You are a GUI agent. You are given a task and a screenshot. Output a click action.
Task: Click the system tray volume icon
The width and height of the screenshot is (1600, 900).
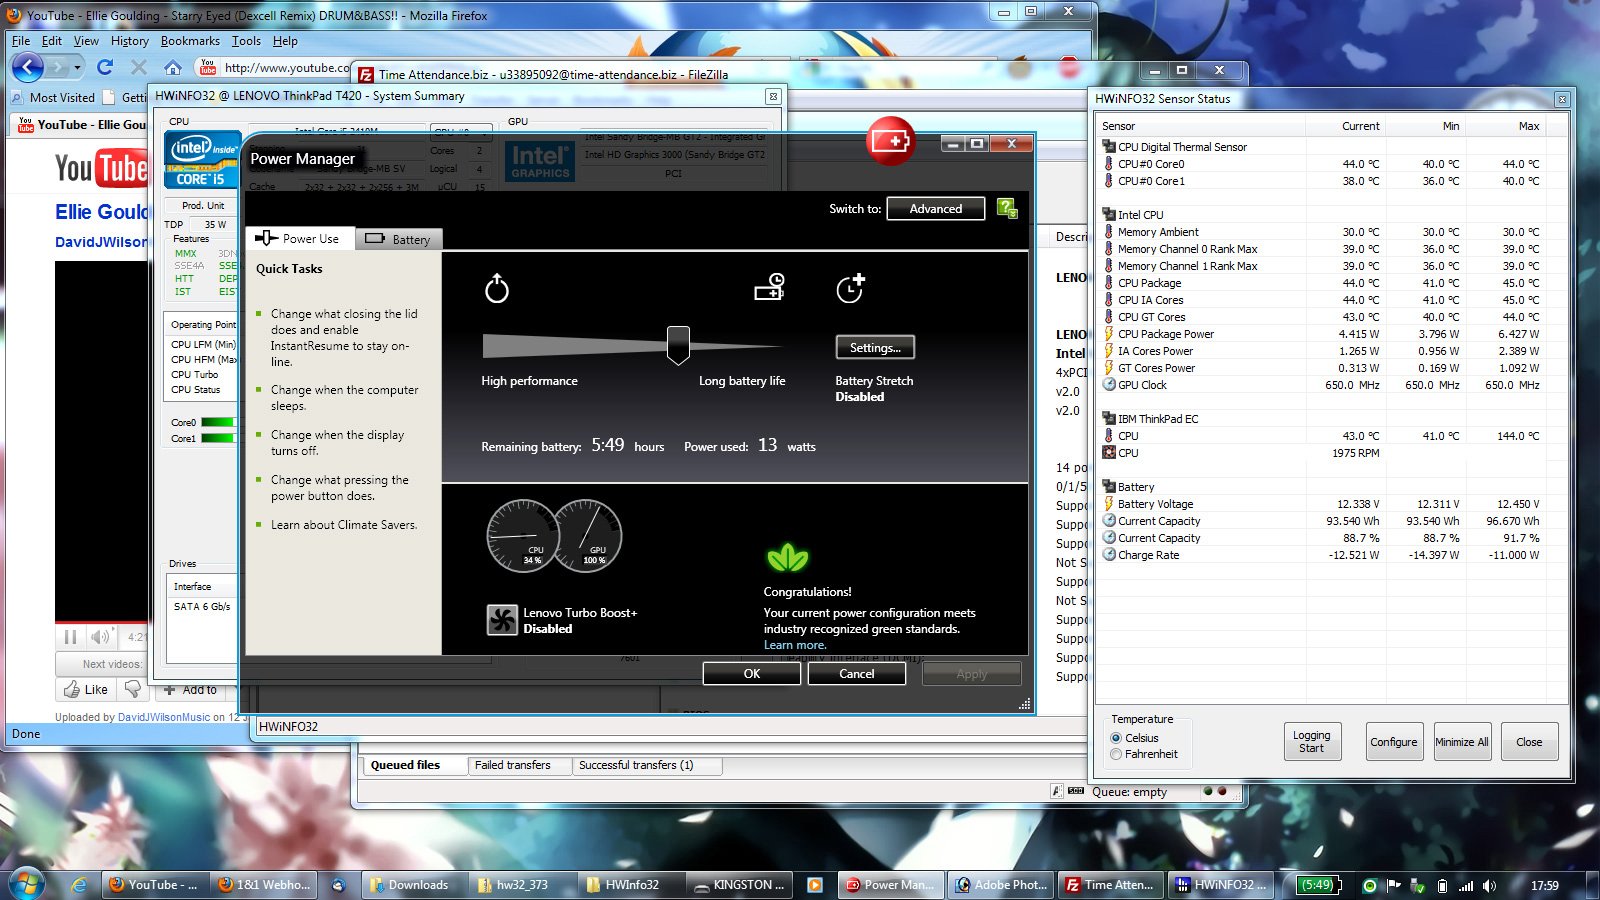tap(1490, 886)
